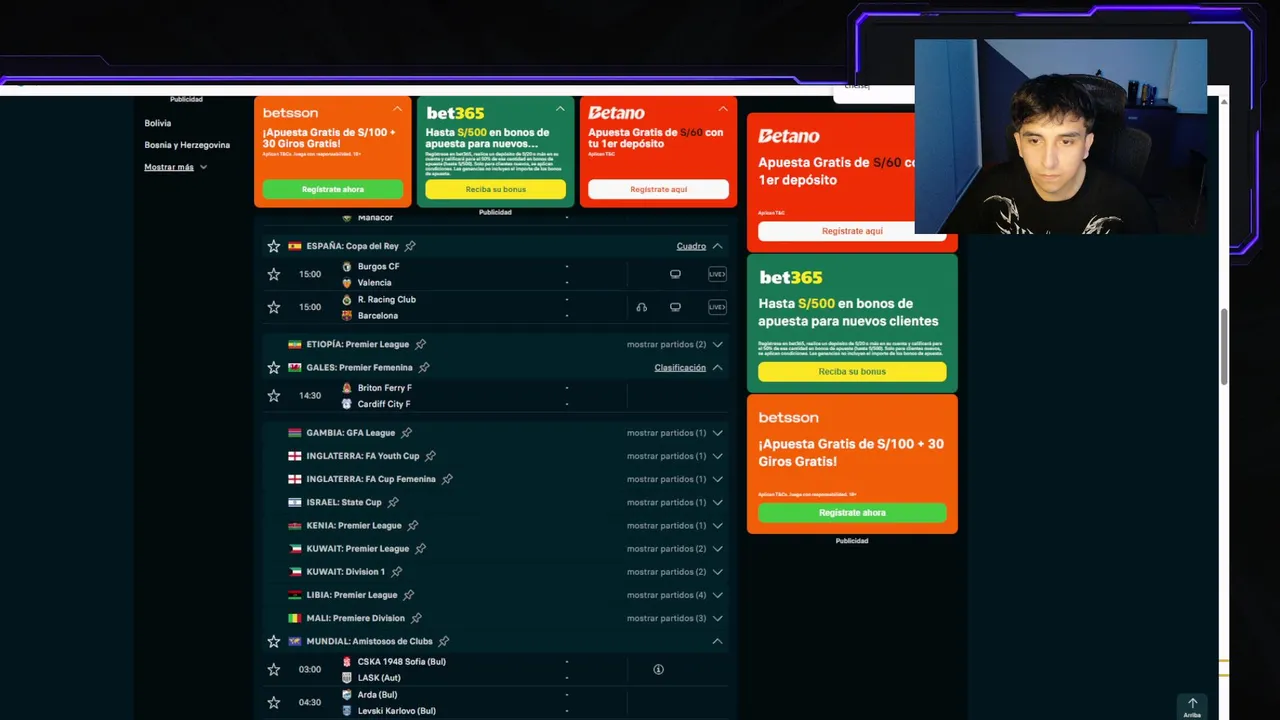Screen dimensions: 1280x720
Task: Click the page vertical scrollbar thumb
Action: pyautogui.click(x=1224, y=345)
